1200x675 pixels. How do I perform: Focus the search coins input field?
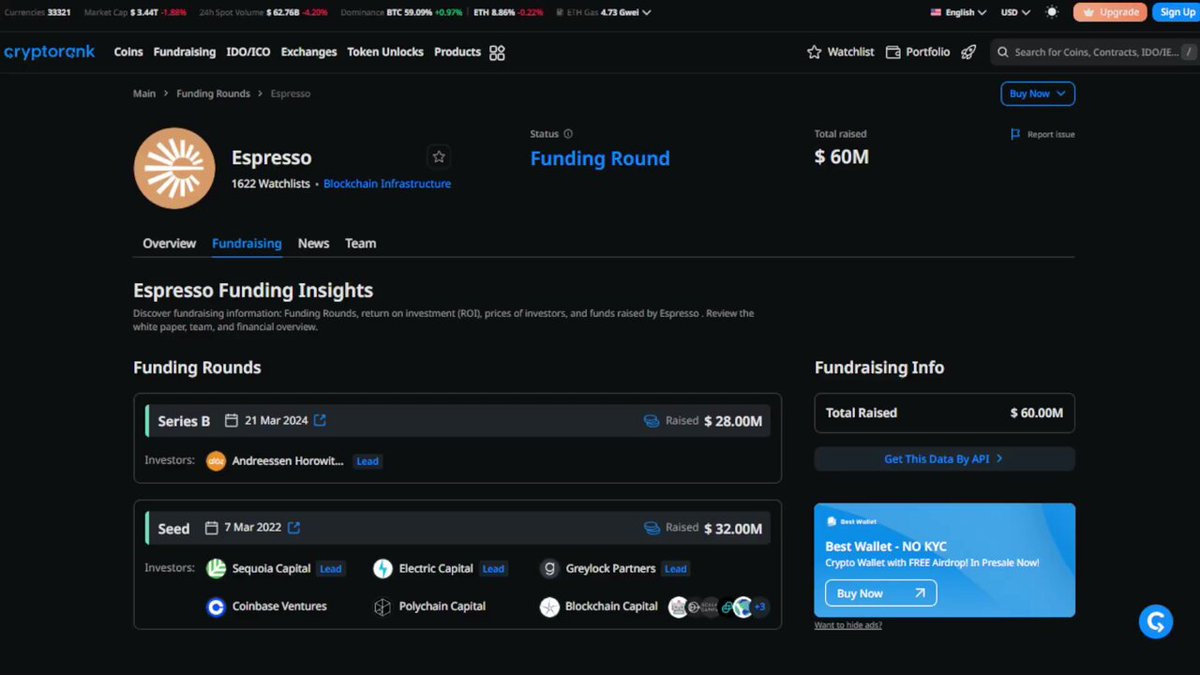[1095, 52]
